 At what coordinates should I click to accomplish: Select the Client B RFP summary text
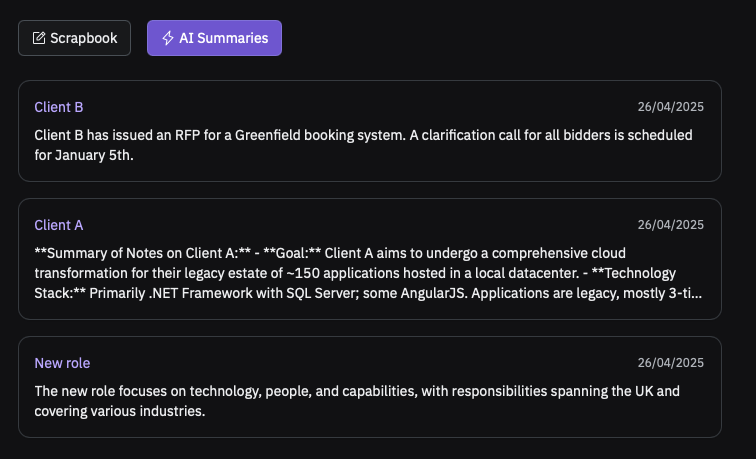364,145
